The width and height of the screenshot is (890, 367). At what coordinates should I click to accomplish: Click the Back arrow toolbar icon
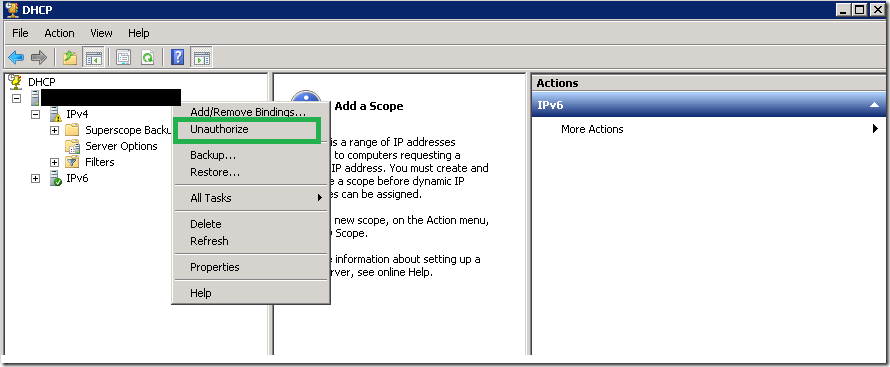coord(15,57)
